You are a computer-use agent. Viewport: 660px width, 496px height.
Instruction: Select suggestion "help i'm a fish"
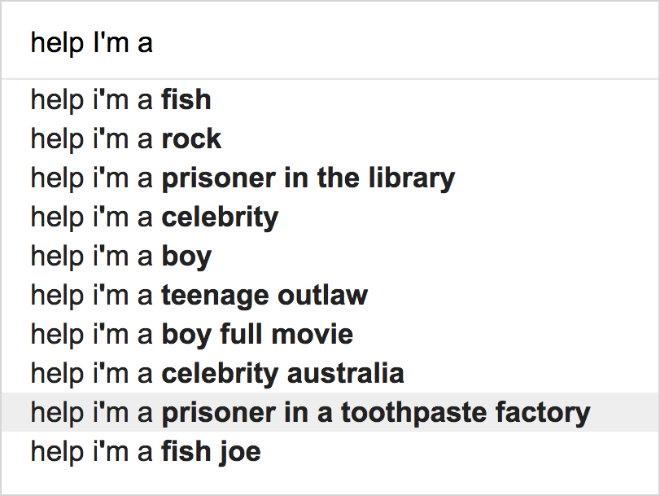(x=330, y=100)
